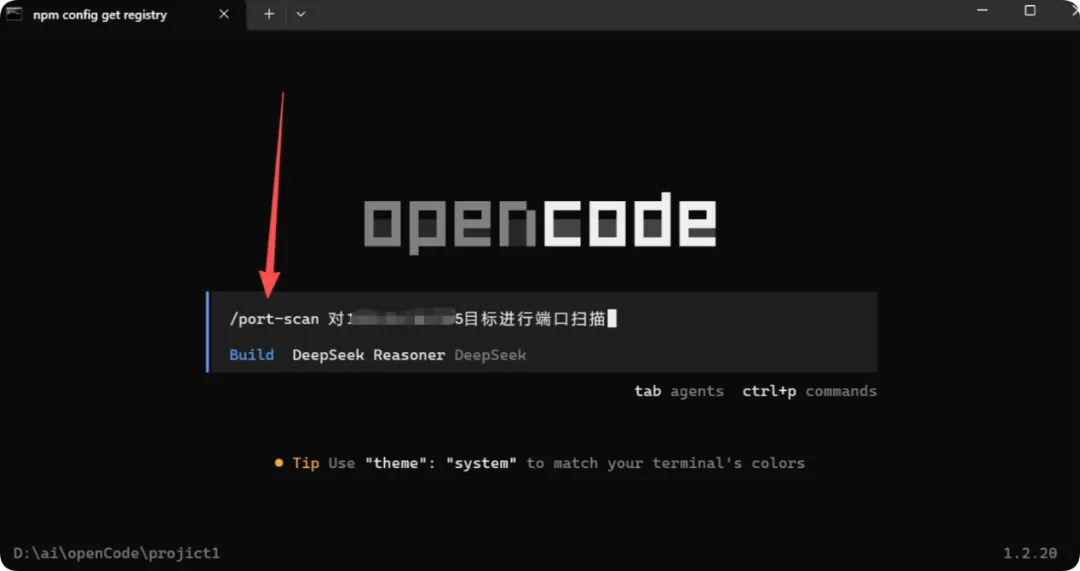1080x571 pixels.
Task: Click the Tip text about theme system
Action: click(548, 463)
